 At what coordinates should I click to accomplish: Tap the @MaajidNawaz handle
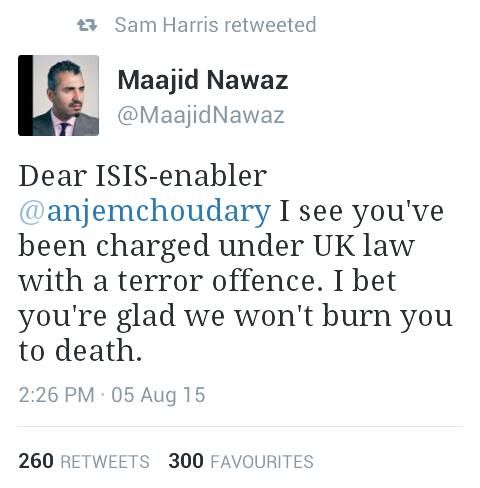[x=201, y=115]
